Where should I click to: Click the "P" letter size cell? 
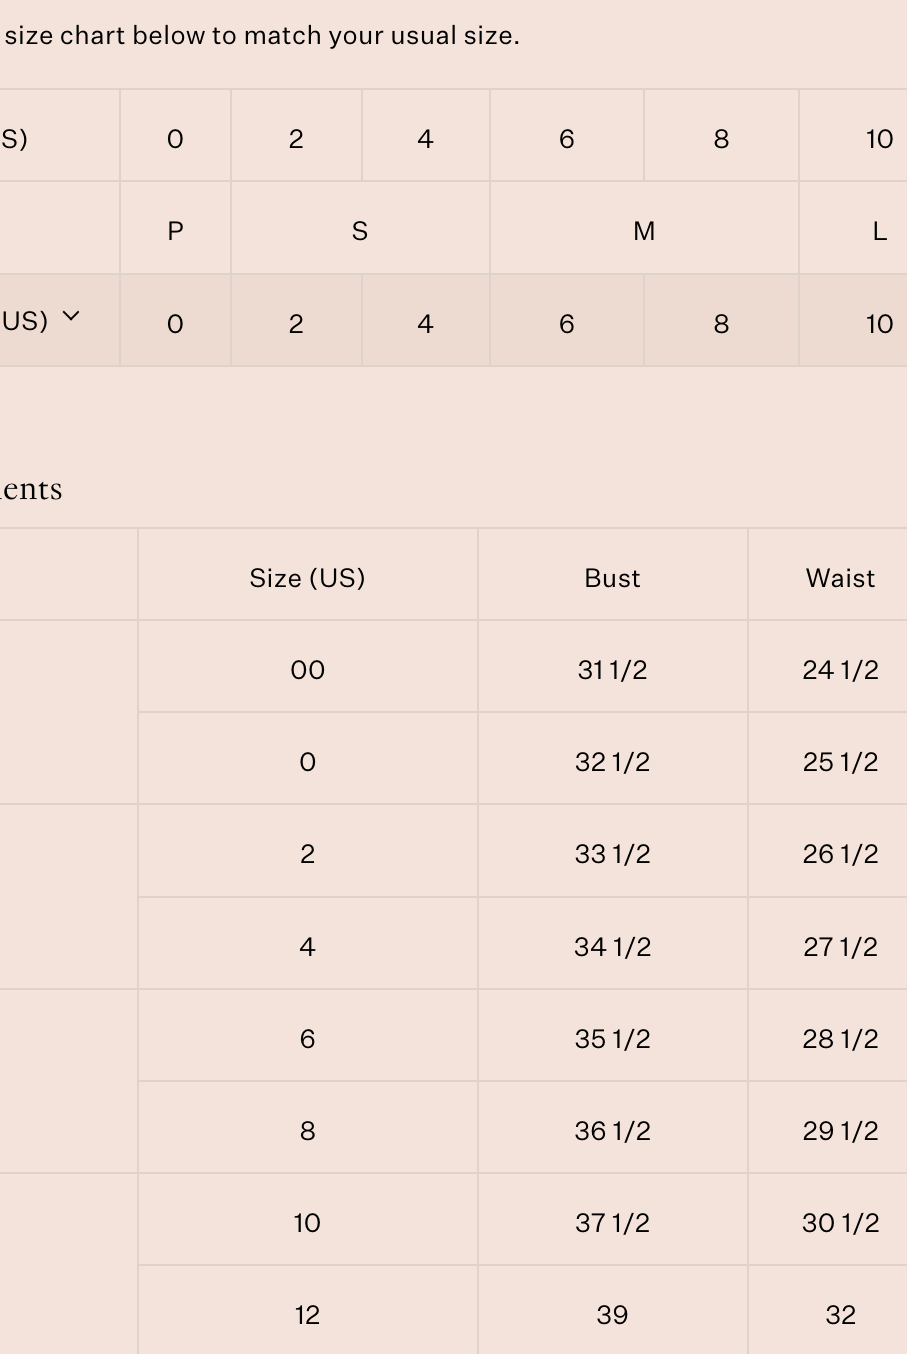pyautogui.click(x=175, y=231)
